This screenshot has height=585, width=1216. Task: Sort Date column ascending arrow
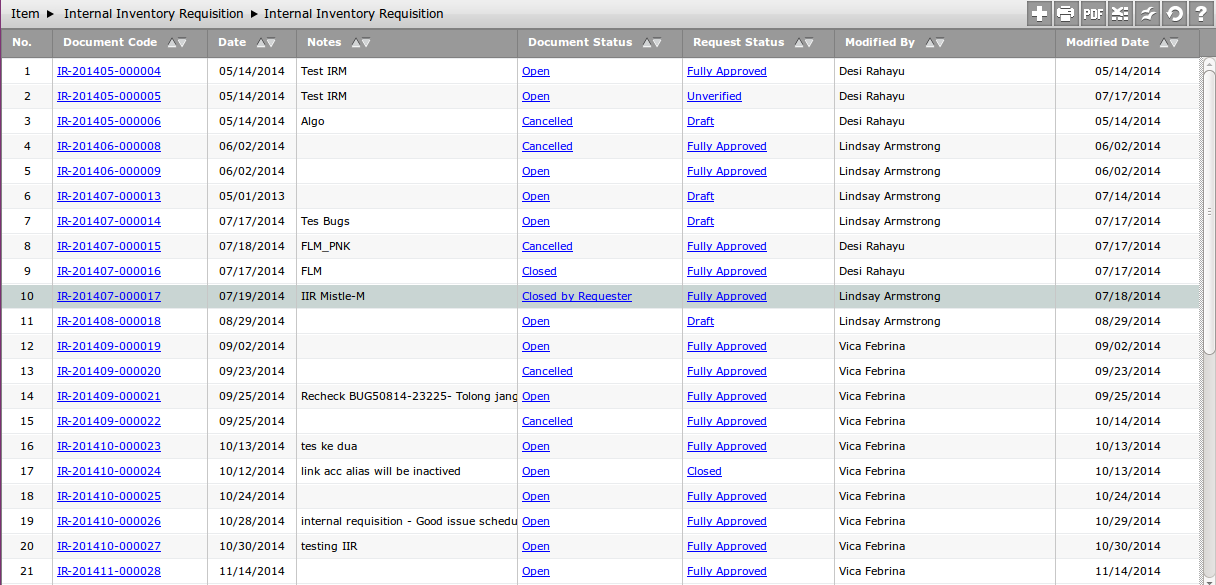tap(260, 43)
